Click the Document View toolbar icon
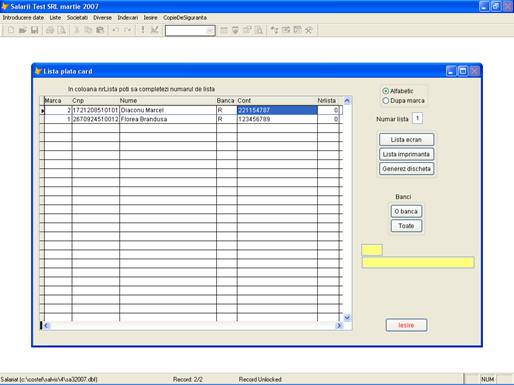The height and width of the screenshot is (385, 514). click(x=259, y=30)
